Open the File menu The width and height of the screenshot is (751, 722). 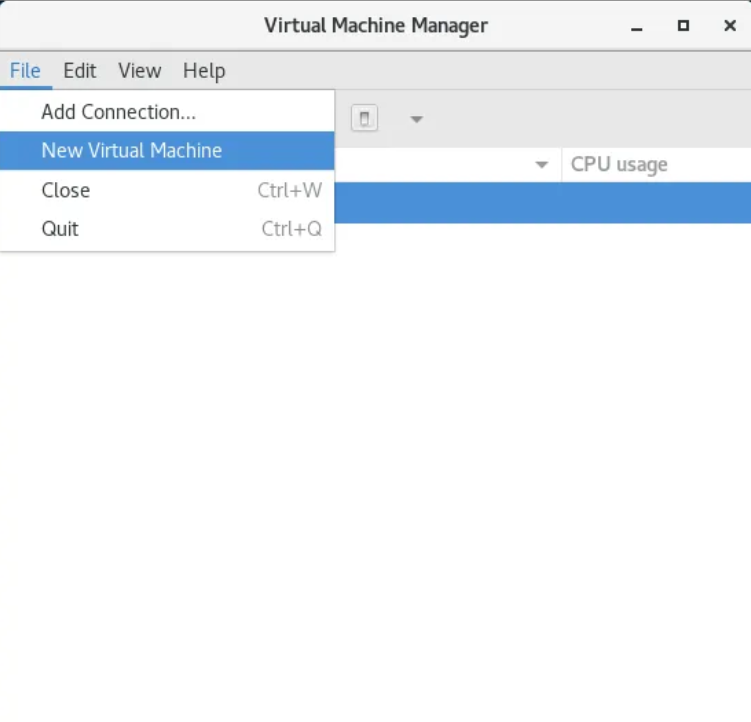click(25, 71)
